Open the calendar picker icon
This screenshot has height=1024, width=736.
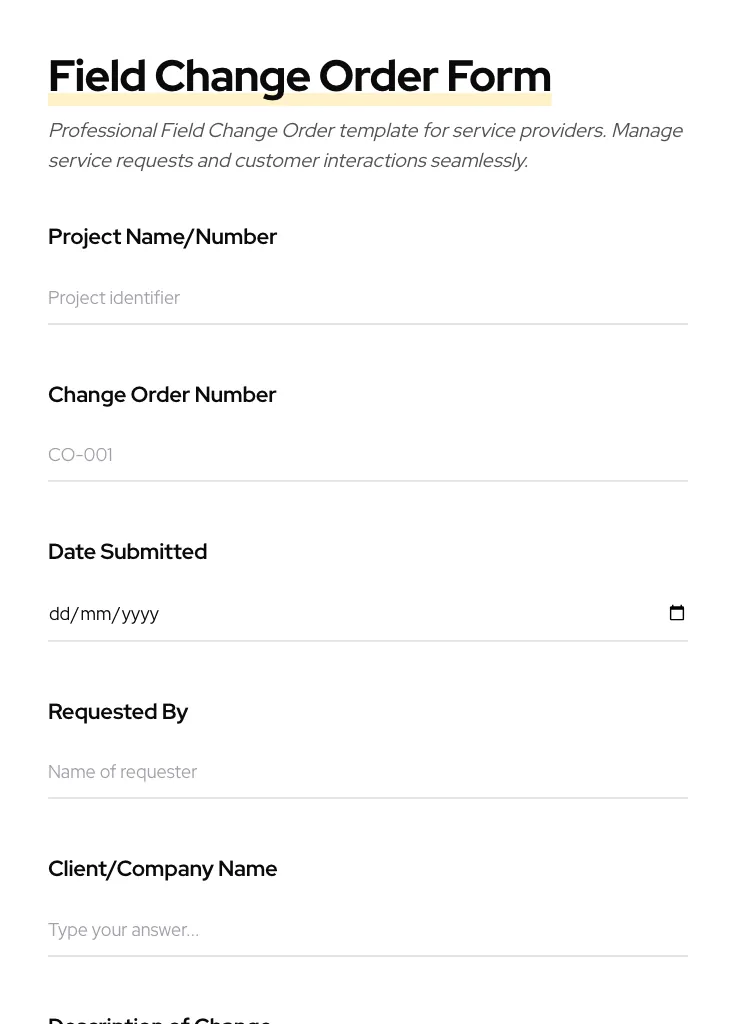(x=677, y=613)
